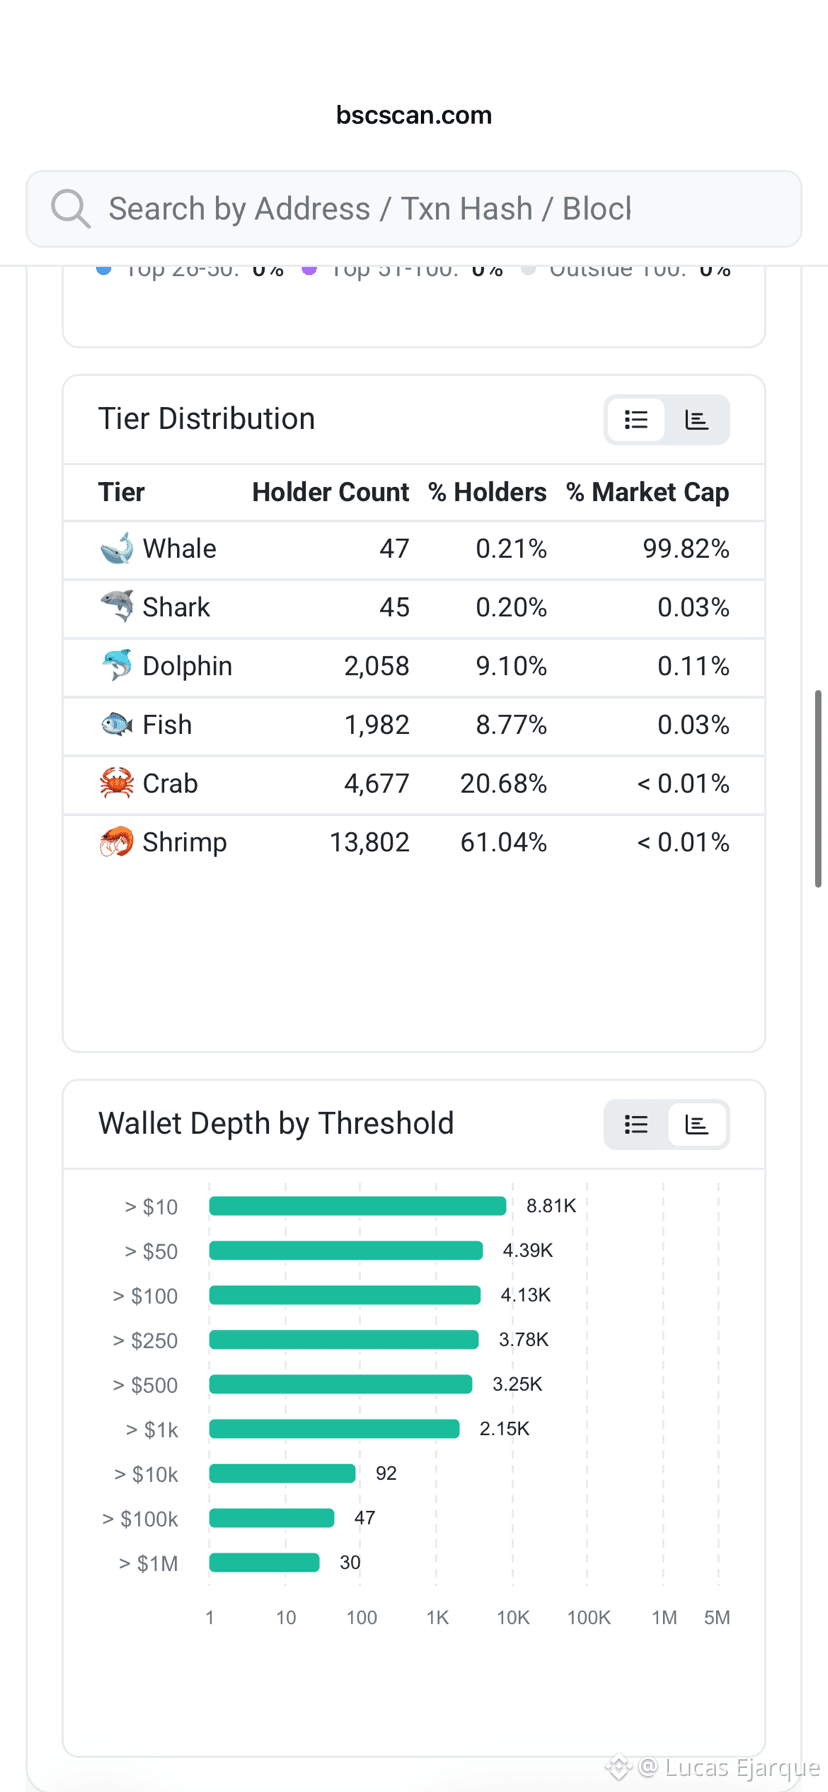Click the Crab tier emoji icon
The image size is (828, 1792).
coord(117,783)
